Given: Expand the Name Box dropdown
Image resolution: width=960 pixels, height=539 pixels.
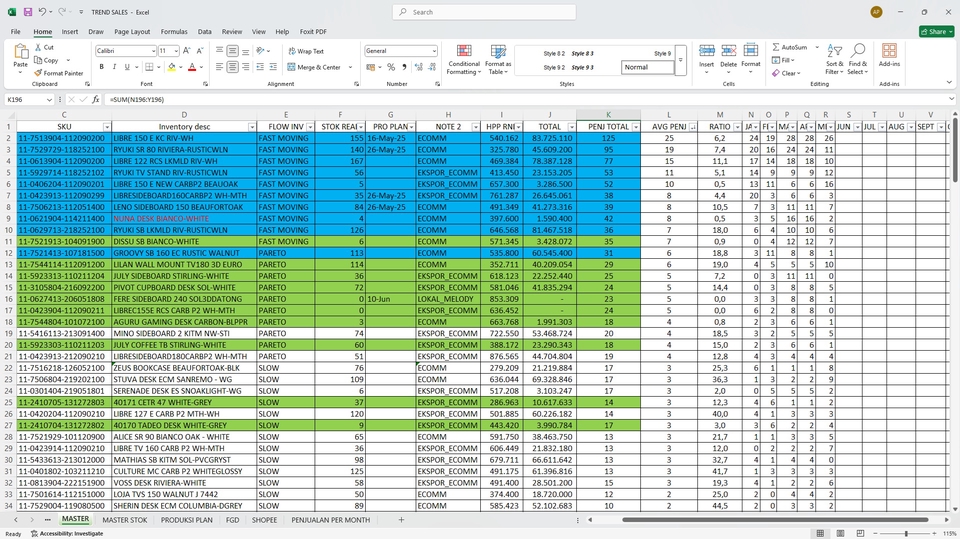Looking at the screenshot, I should [x=49, y=99].
